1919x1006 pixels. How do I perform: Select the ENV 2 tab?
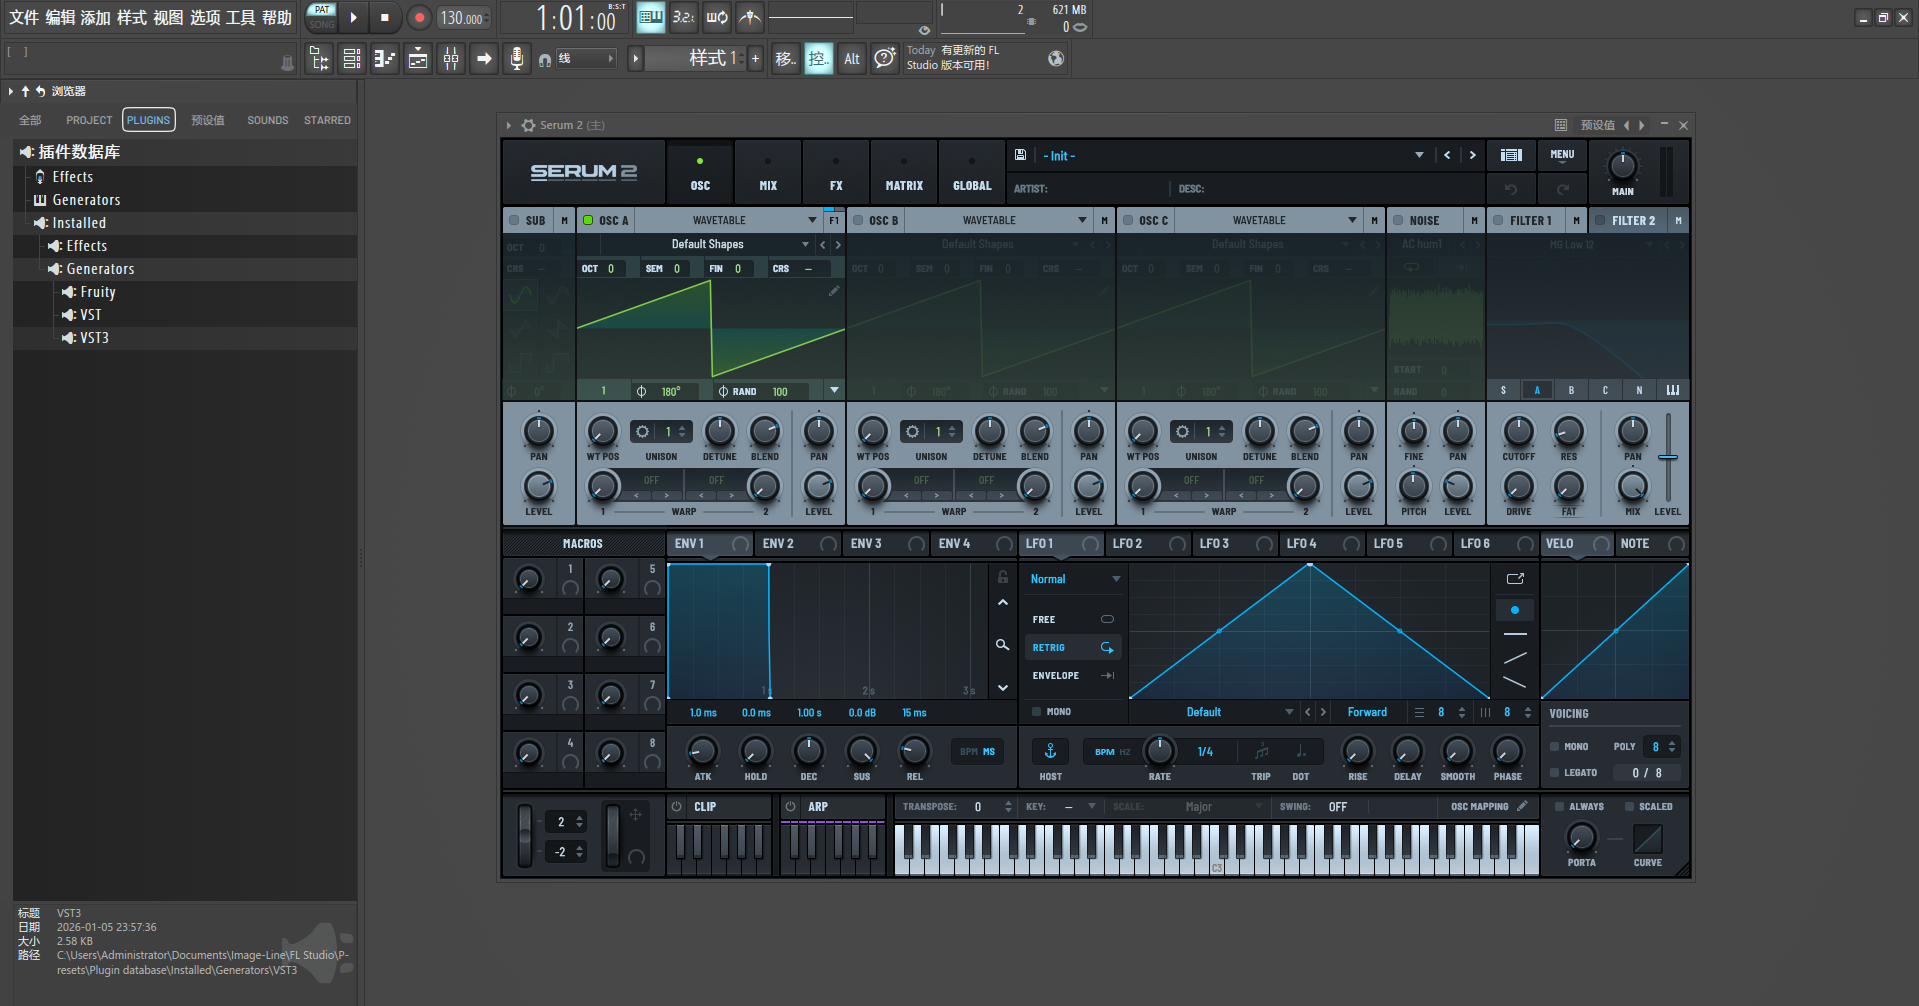(778, 544)
